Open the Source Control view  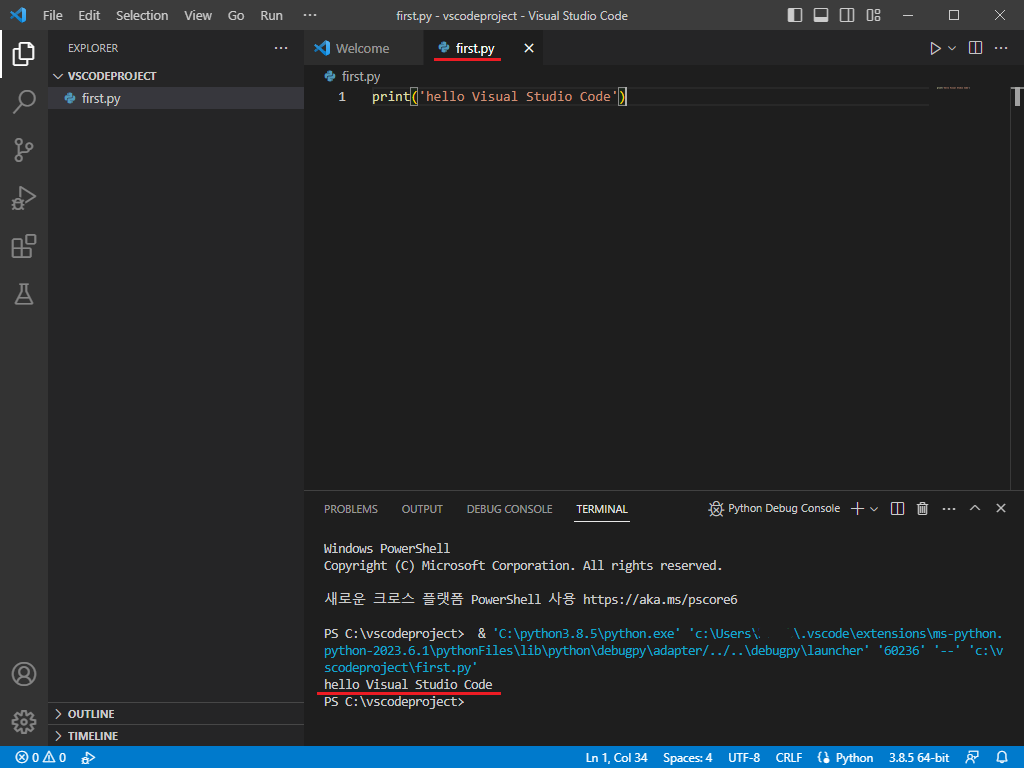tap(24, 150)
